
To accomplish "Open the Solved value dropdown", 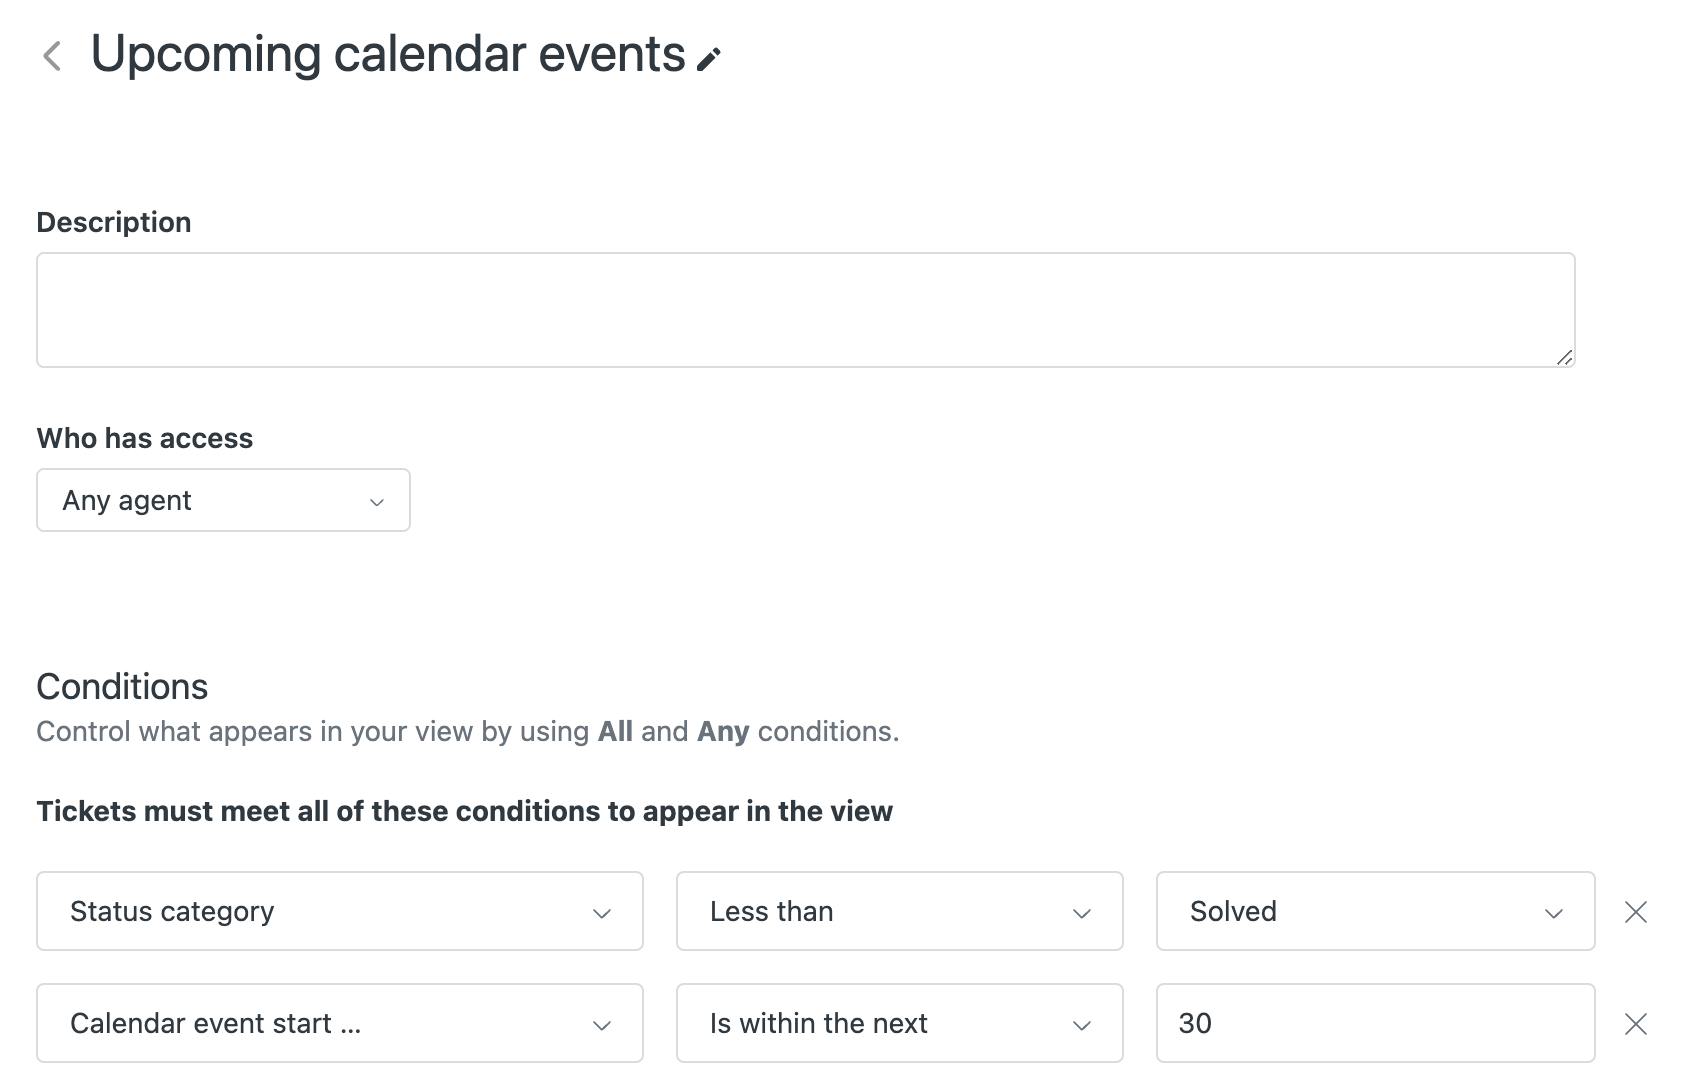I will pyautogui.click(x=1375, y=911).
